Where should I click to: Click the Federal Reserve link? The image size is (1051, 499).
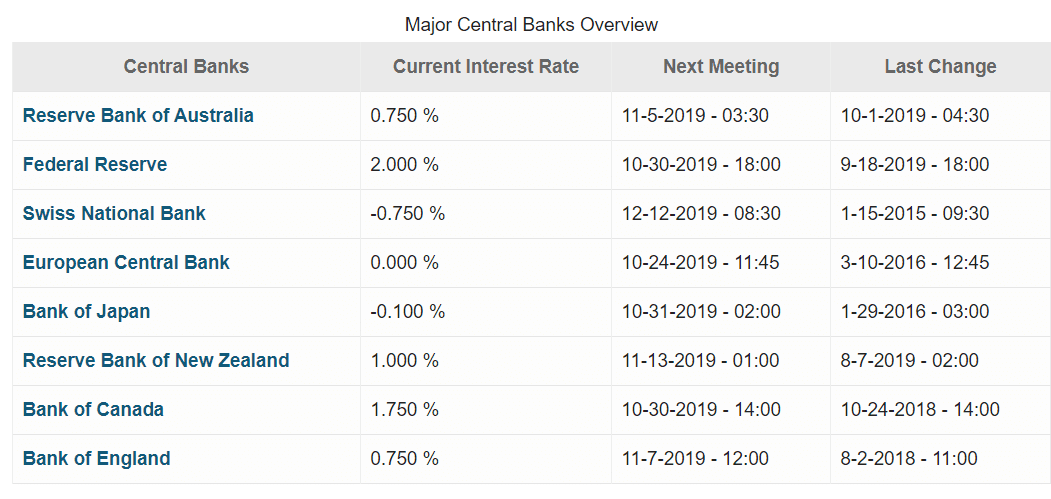click(95, 164)
